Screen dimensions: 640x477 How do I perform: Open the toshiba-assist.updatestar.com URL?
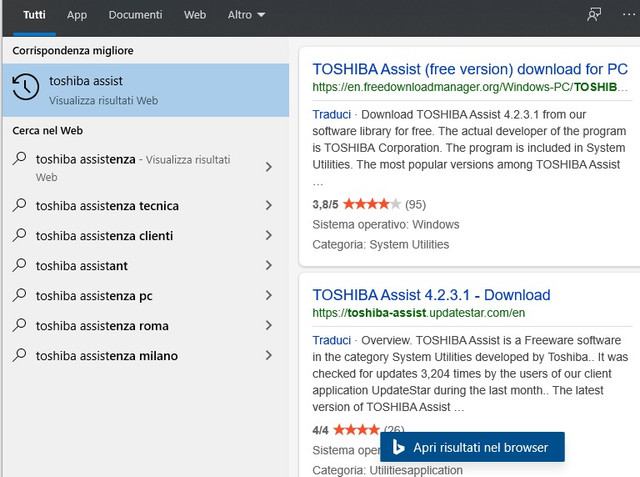coord(419,313)
